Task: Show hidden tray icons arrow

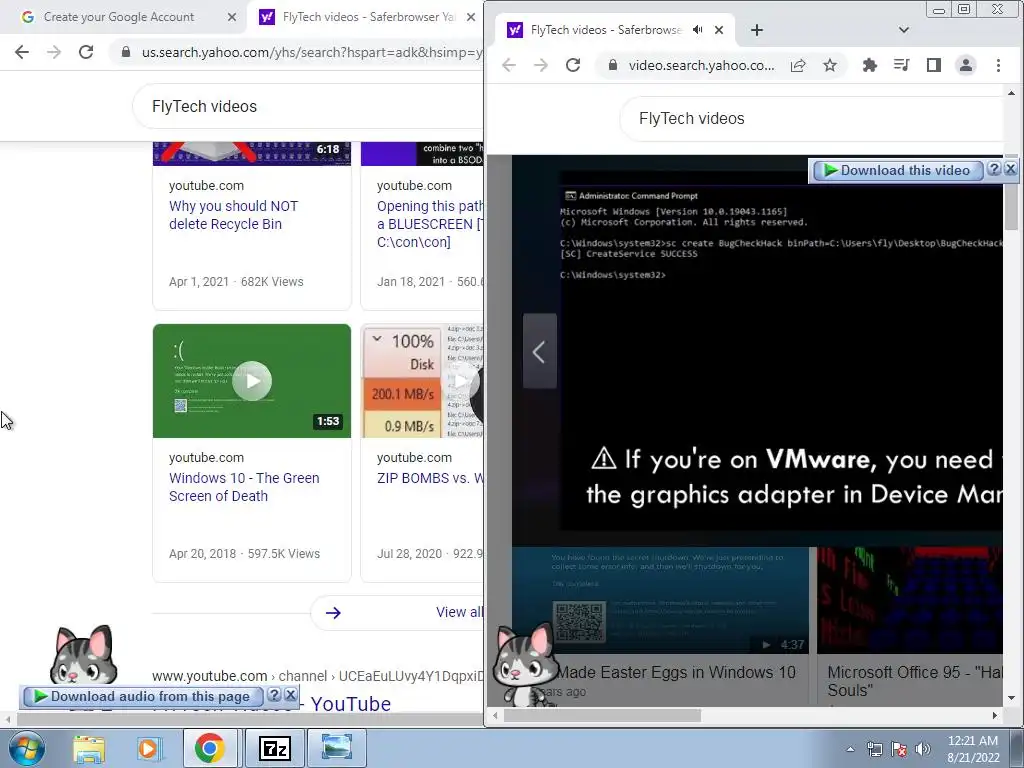Action: pyautogui.click(x=850, y=749)
